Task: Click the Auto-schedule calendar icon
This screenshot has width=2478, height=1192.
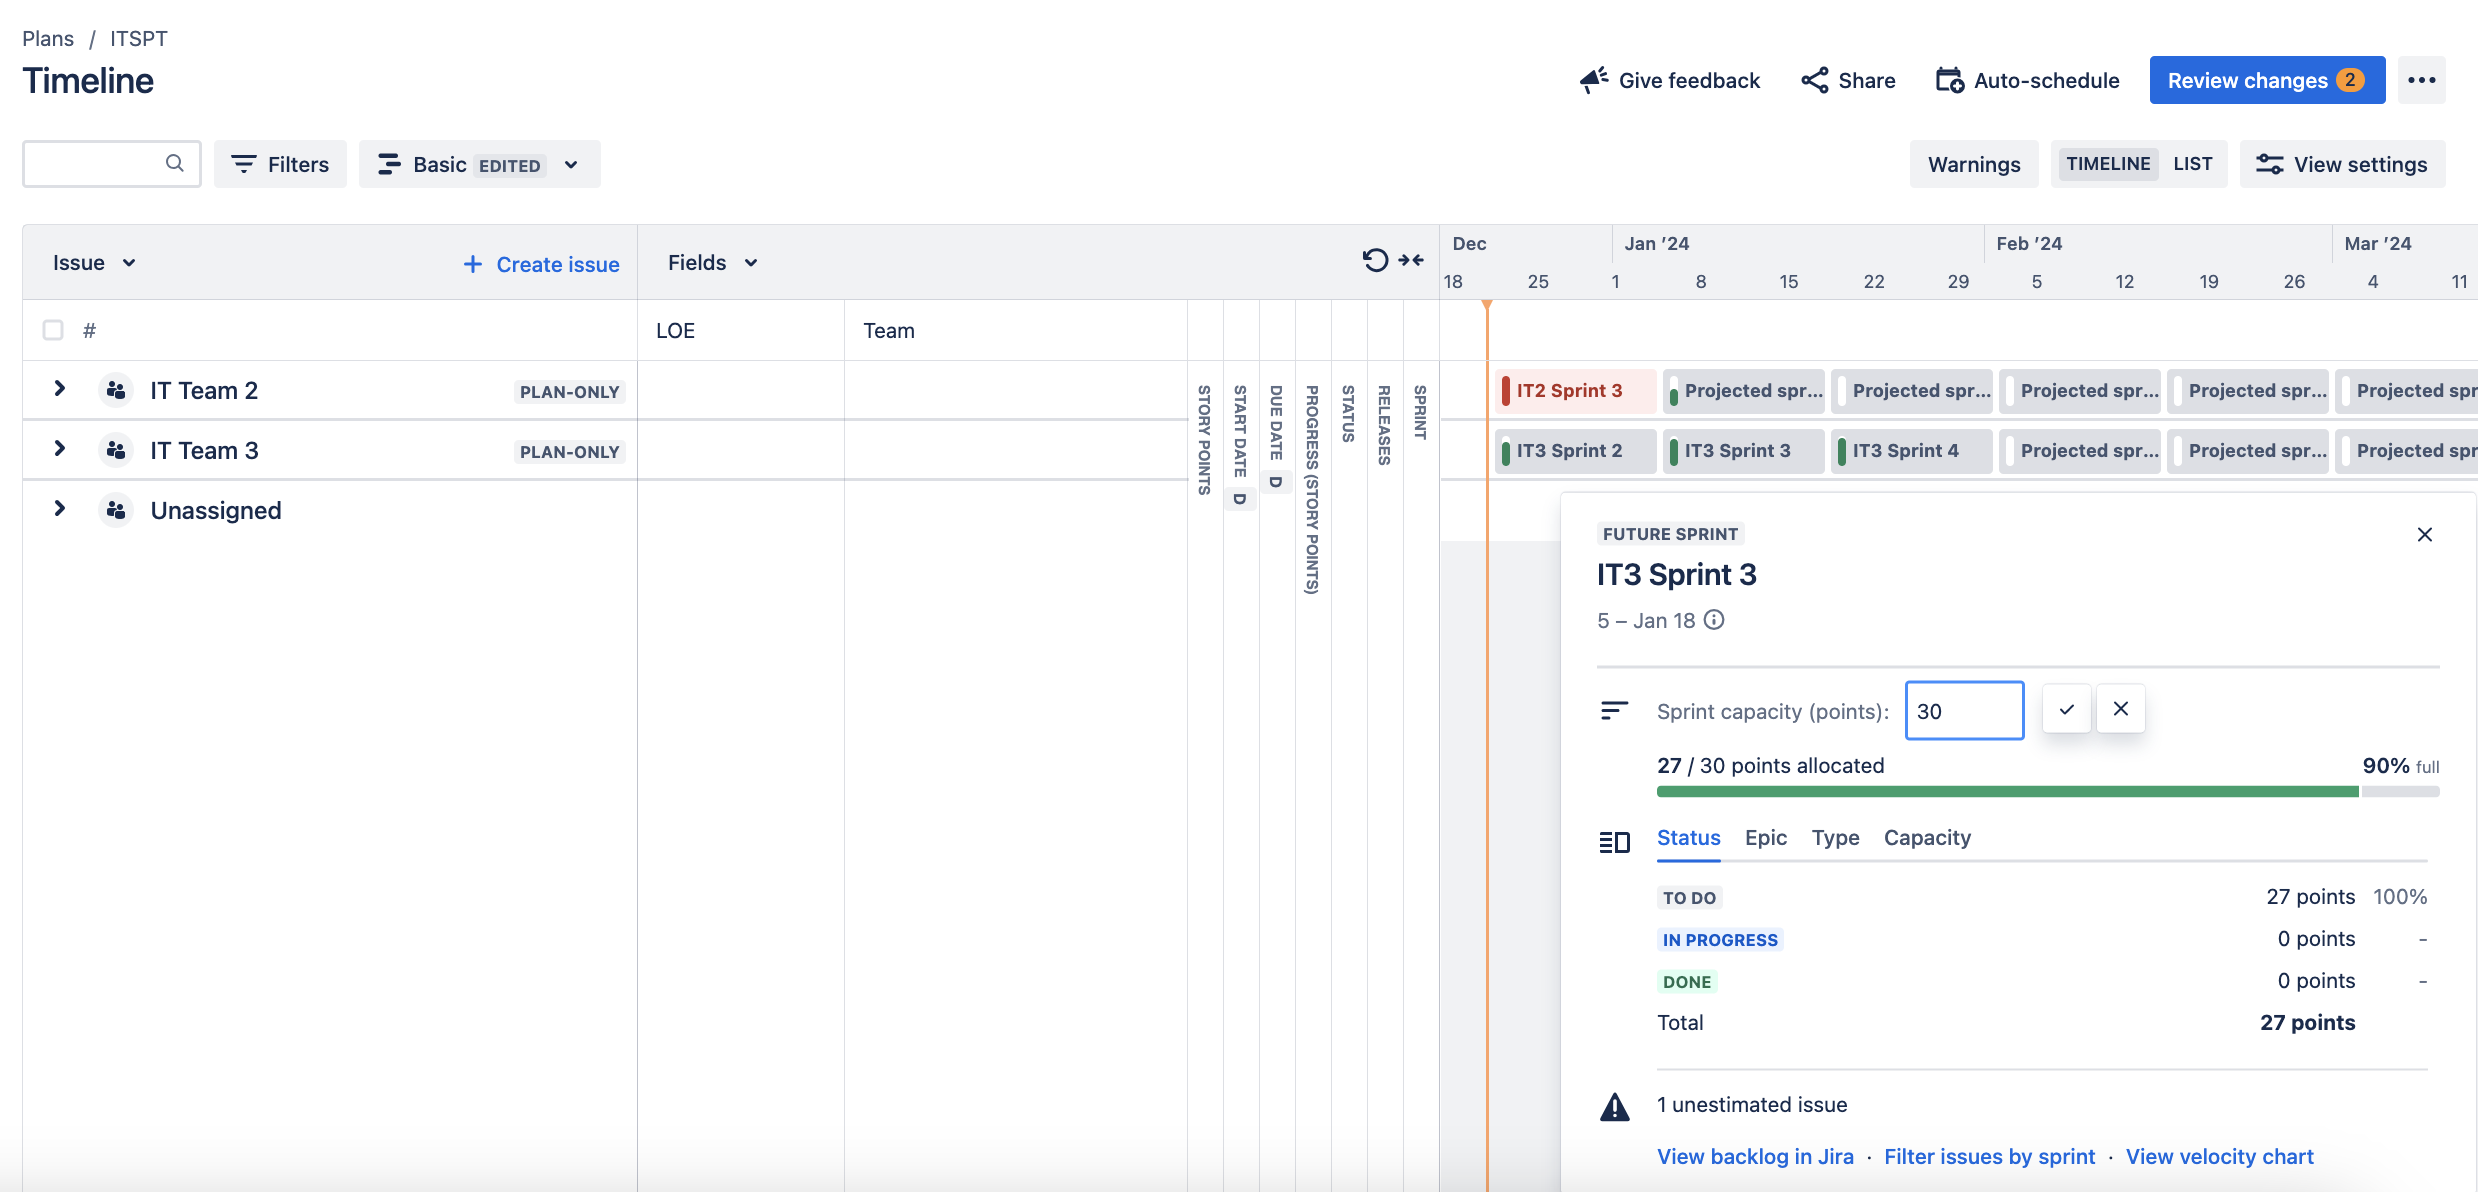Action: 1949,80
